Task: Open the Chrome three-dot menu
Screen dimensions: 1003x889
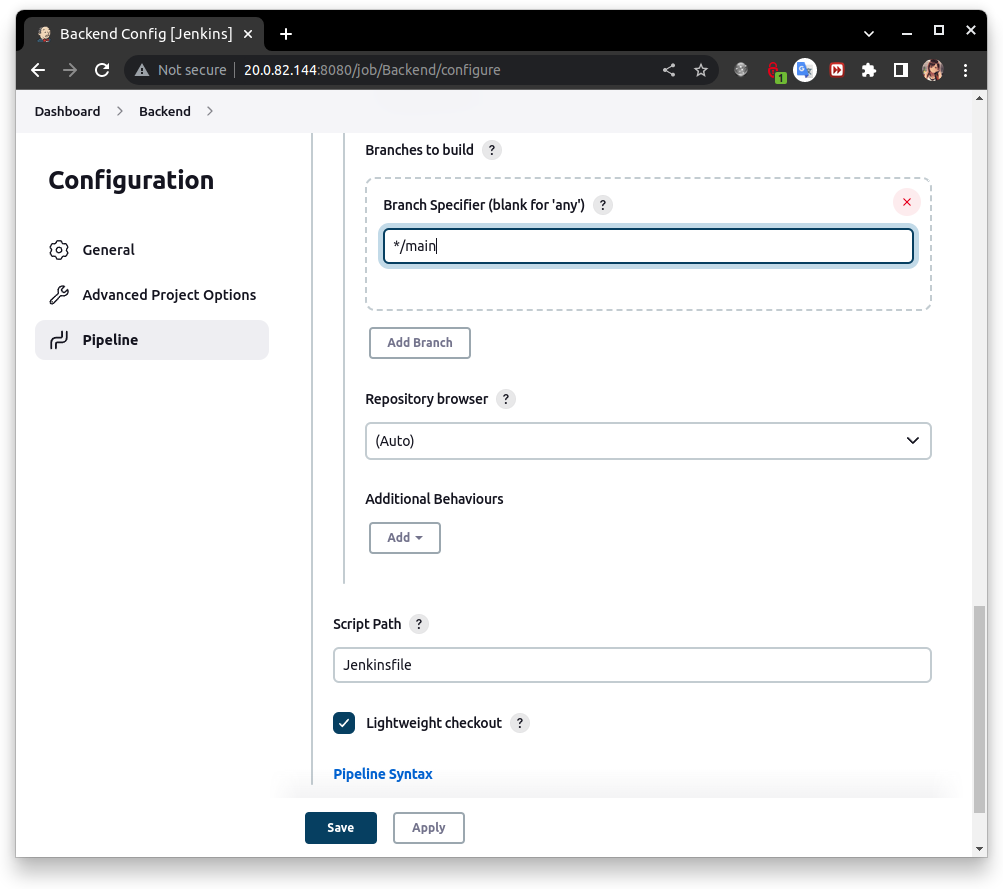Action: pyautogui.click(x=964, y=70)
